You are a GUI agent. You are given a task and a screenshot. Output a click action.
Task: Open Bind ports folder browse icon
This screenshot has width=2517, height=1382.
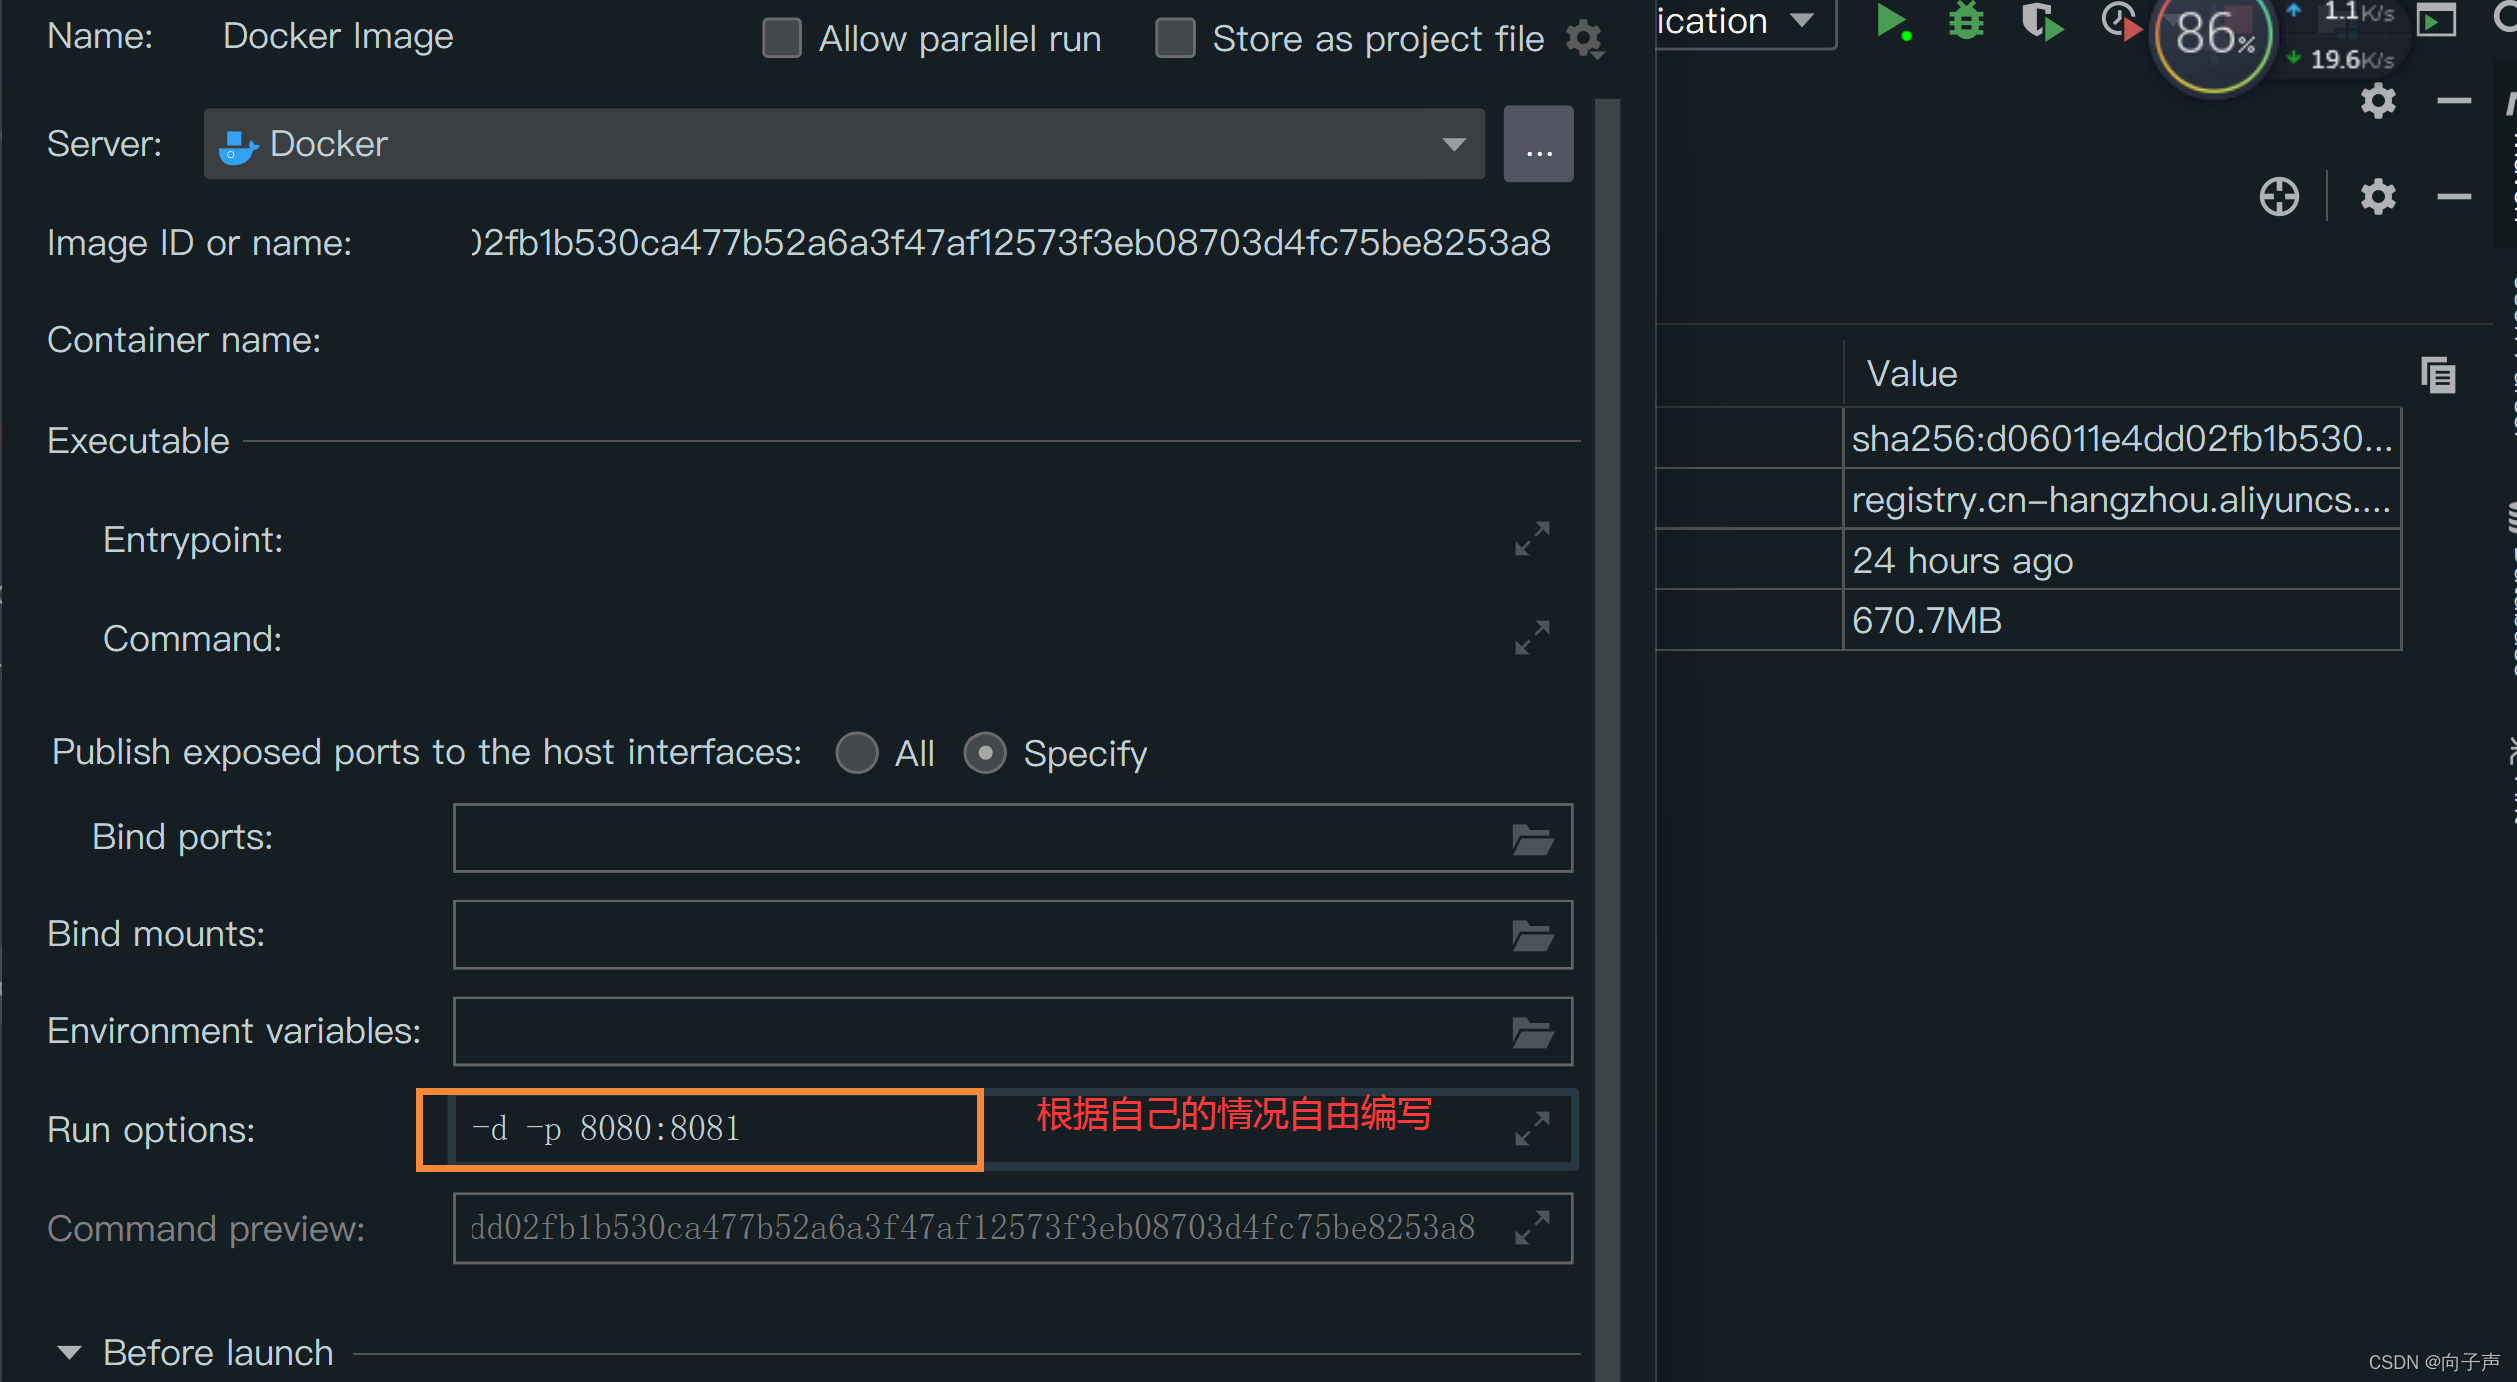[x=1531, y=839]
